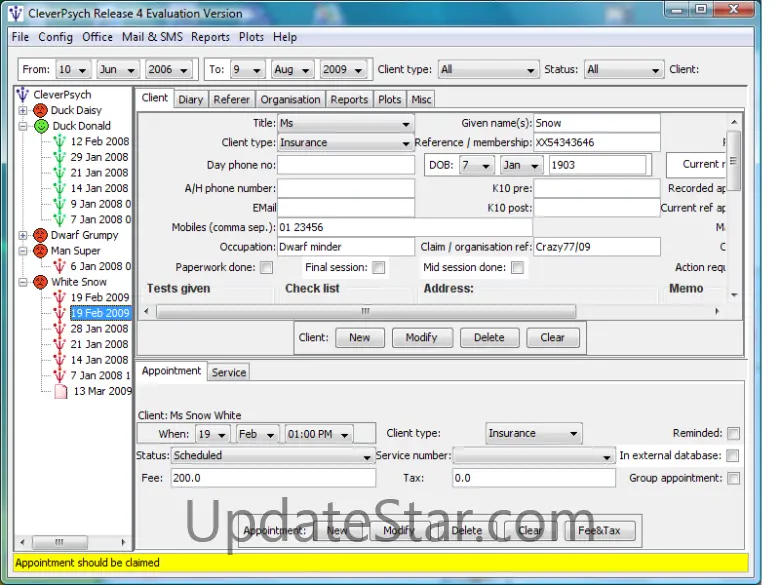Open the appointment Status dropdown showing Scheduled

270,456
